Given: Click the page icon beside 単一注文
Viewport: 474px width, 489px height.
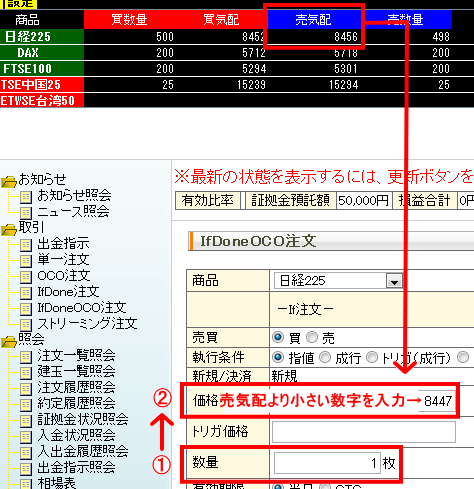Looking at the screenshot, I should click(x=26, y=261).
